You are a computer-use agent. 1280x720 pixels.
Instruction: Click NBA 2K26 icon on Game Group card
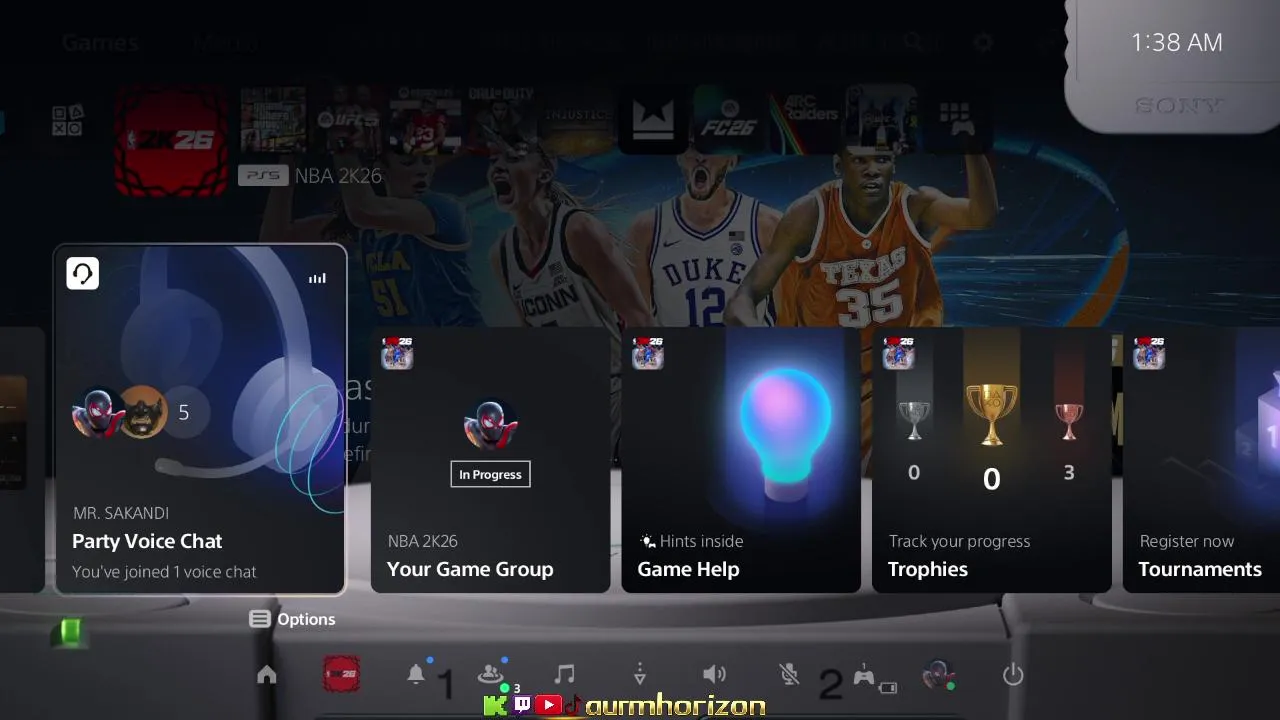pyautogui.click(x=397, y=353)
